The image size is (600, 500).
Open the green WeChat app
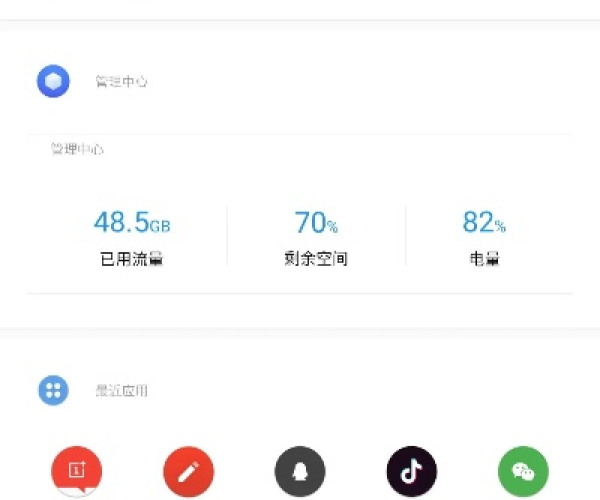(524, 471)
